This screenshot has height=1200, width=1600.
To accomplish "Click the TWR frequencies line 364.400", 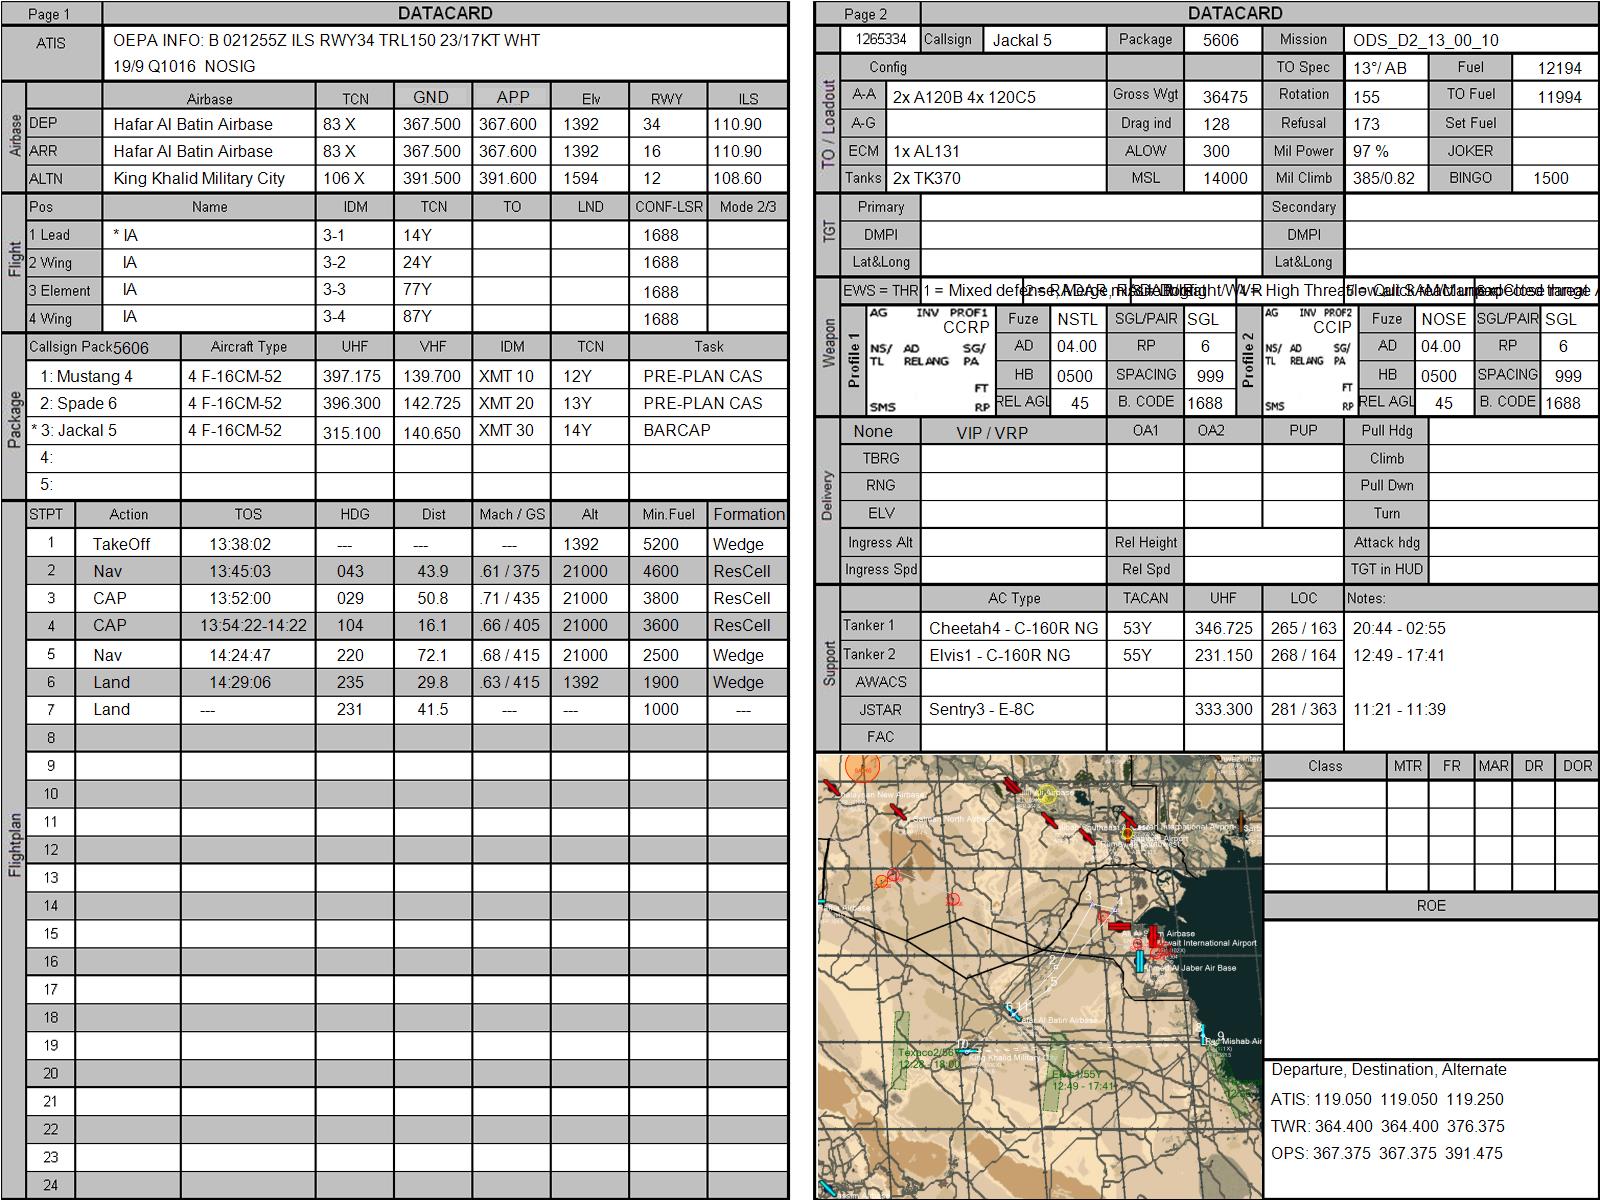I will pyautogui.click(x=1388, y=1127).
